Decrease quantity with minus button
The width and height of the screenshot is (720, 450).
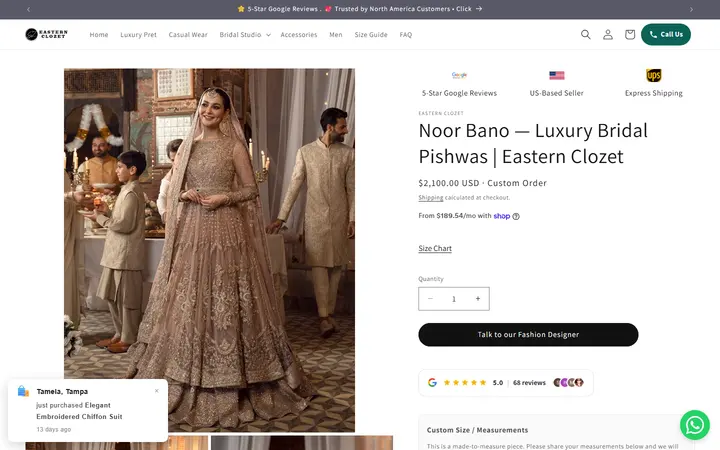pos(430,298)
